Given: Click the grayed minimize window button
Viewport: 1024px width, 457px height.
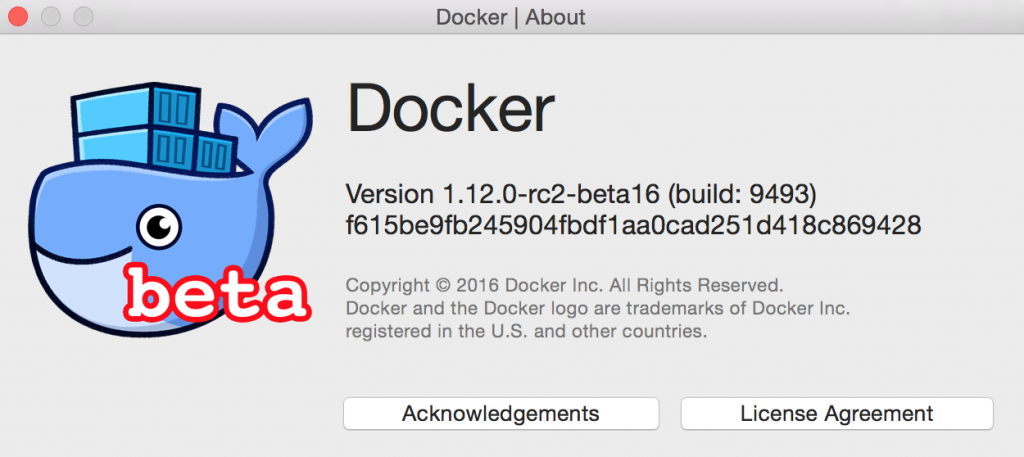Looking at the screenshot, I should [x=51, y=16].
